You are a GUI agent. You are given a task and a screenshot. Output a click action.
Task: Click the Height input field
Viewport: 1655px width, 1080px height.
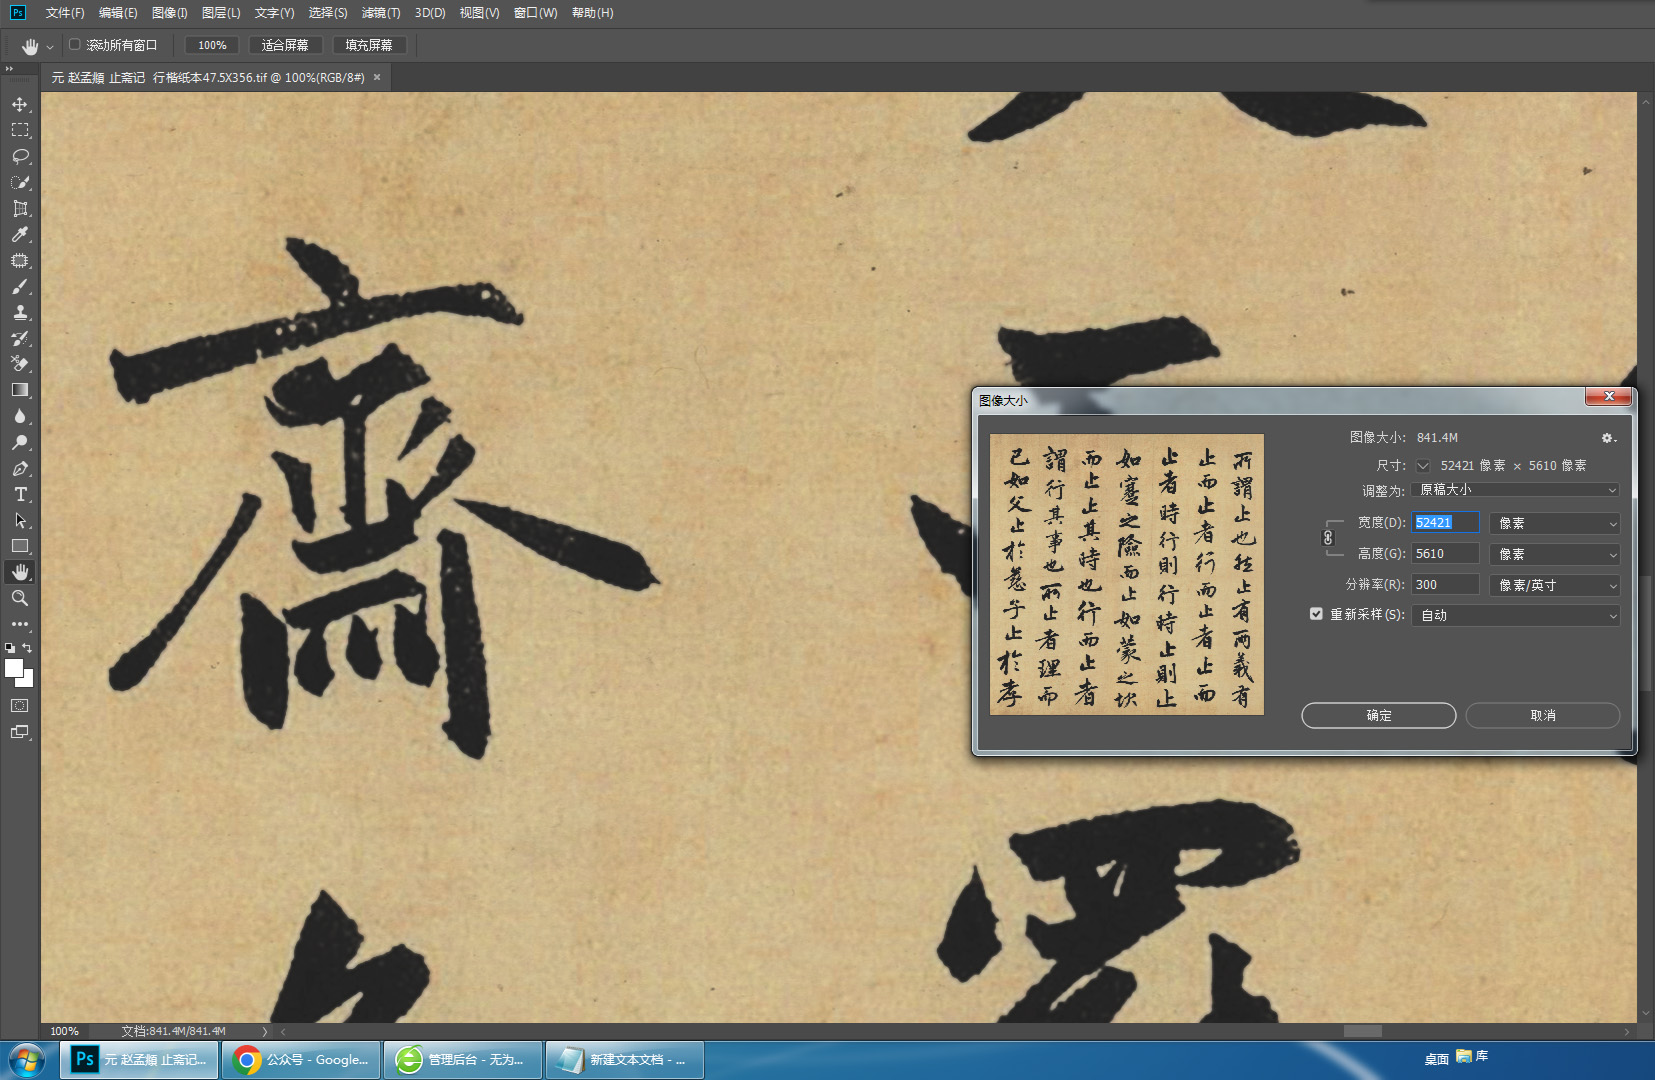(1445, 554)
